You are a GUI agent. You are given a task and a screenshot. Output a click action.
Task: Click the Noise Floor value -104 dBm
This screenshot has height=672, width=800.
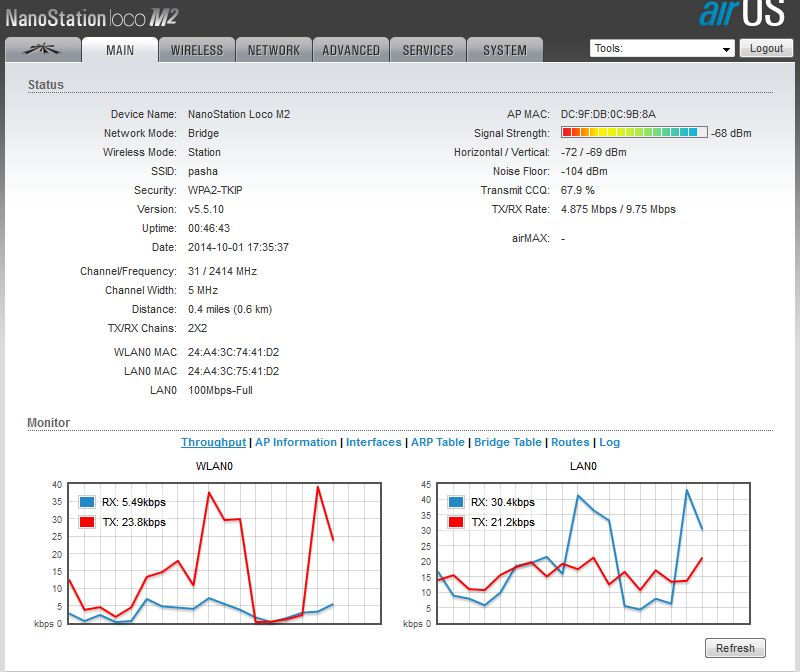pos(584,171)
